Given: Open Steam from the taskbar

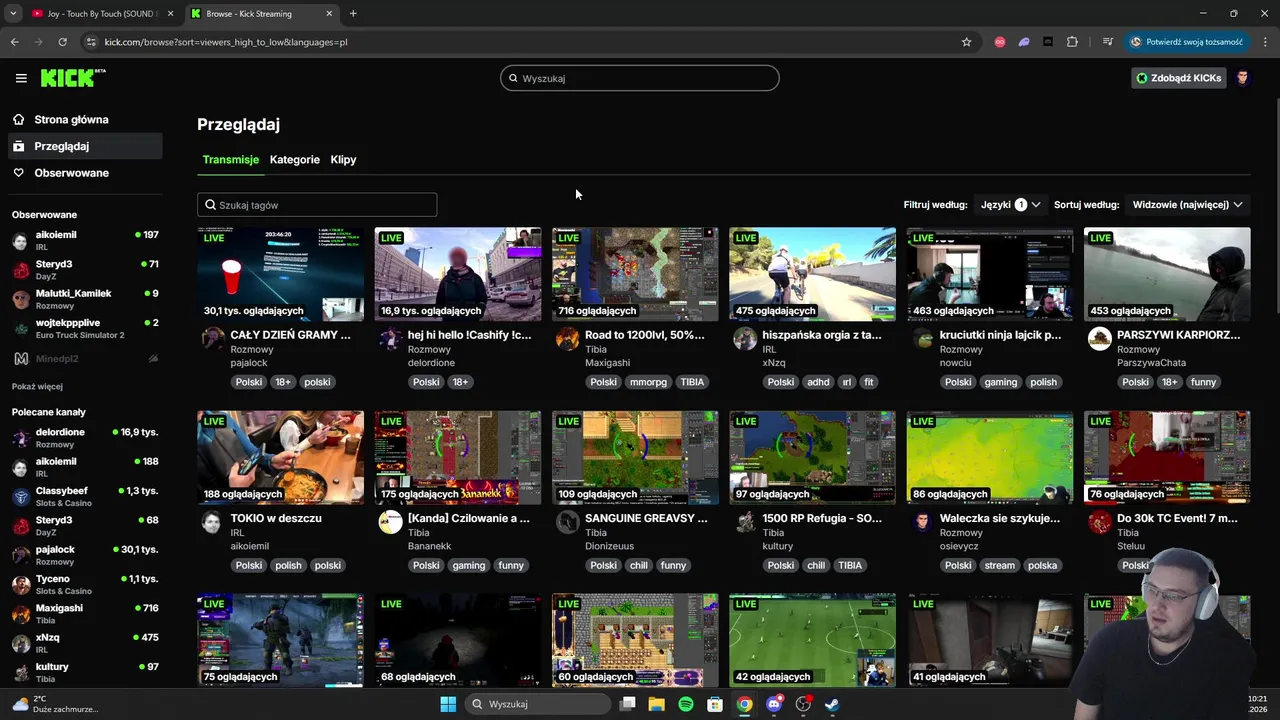Looking at the screenshot, I should click(x=832, y=704).
